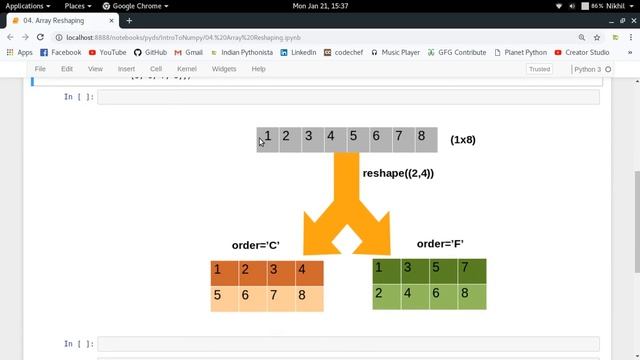Image resolution: width=640 pixels, height=360 pixels.
Task: Open the Planet Python bookmark
Action: point(520,52)
